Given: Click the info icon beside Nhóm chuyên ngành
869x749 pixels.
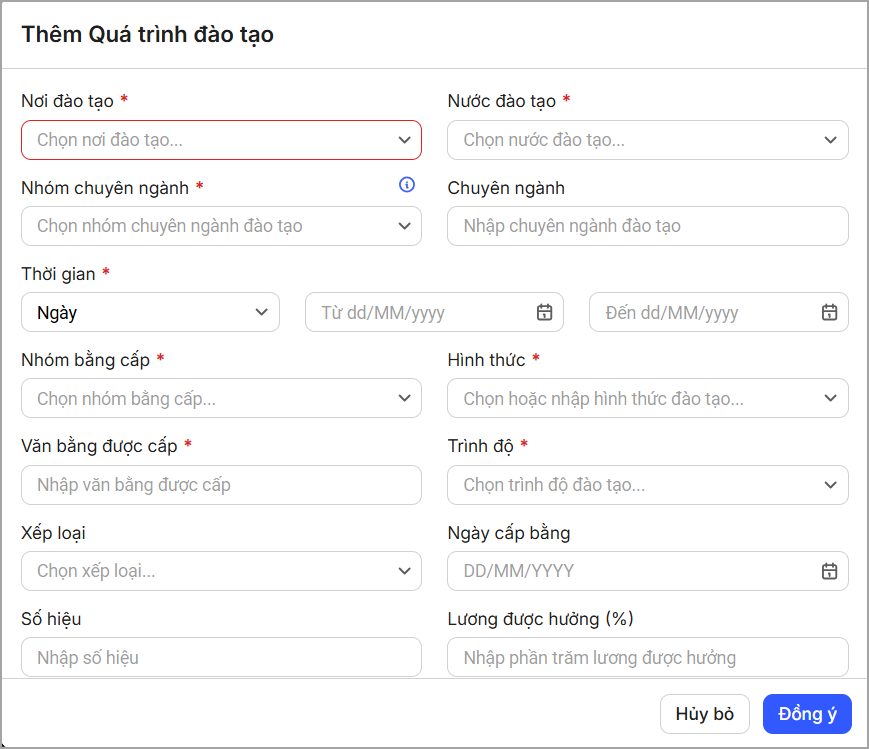Looking at the screenshot, I should coord(406,185).
